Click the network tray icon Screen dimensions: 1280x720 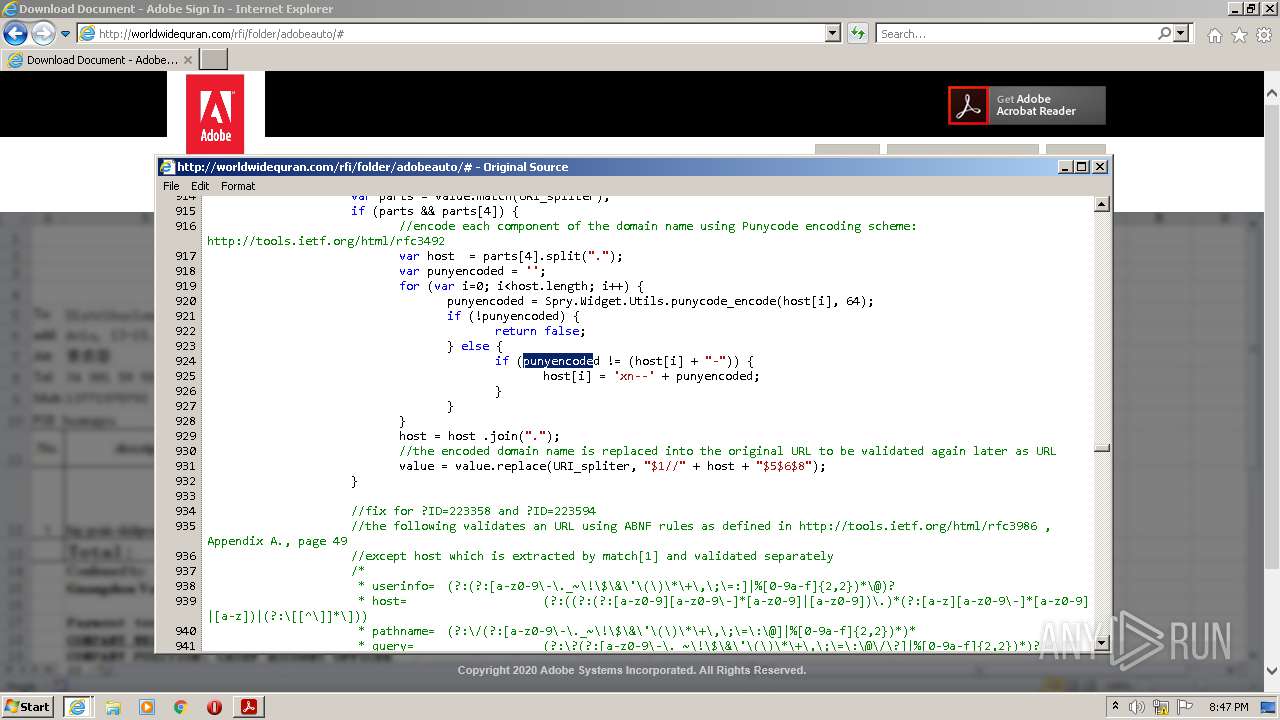pos(1162,706)
